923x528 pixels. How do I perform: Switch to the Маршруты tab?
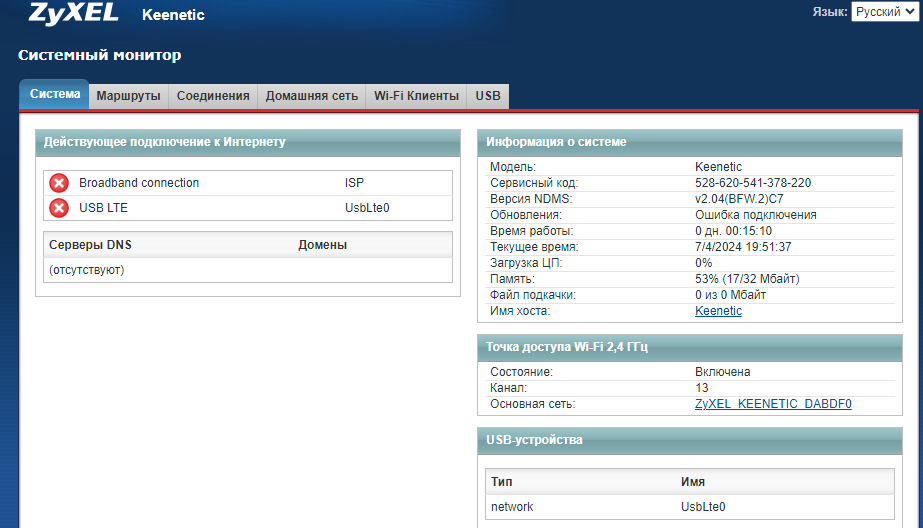coord(127,96)
